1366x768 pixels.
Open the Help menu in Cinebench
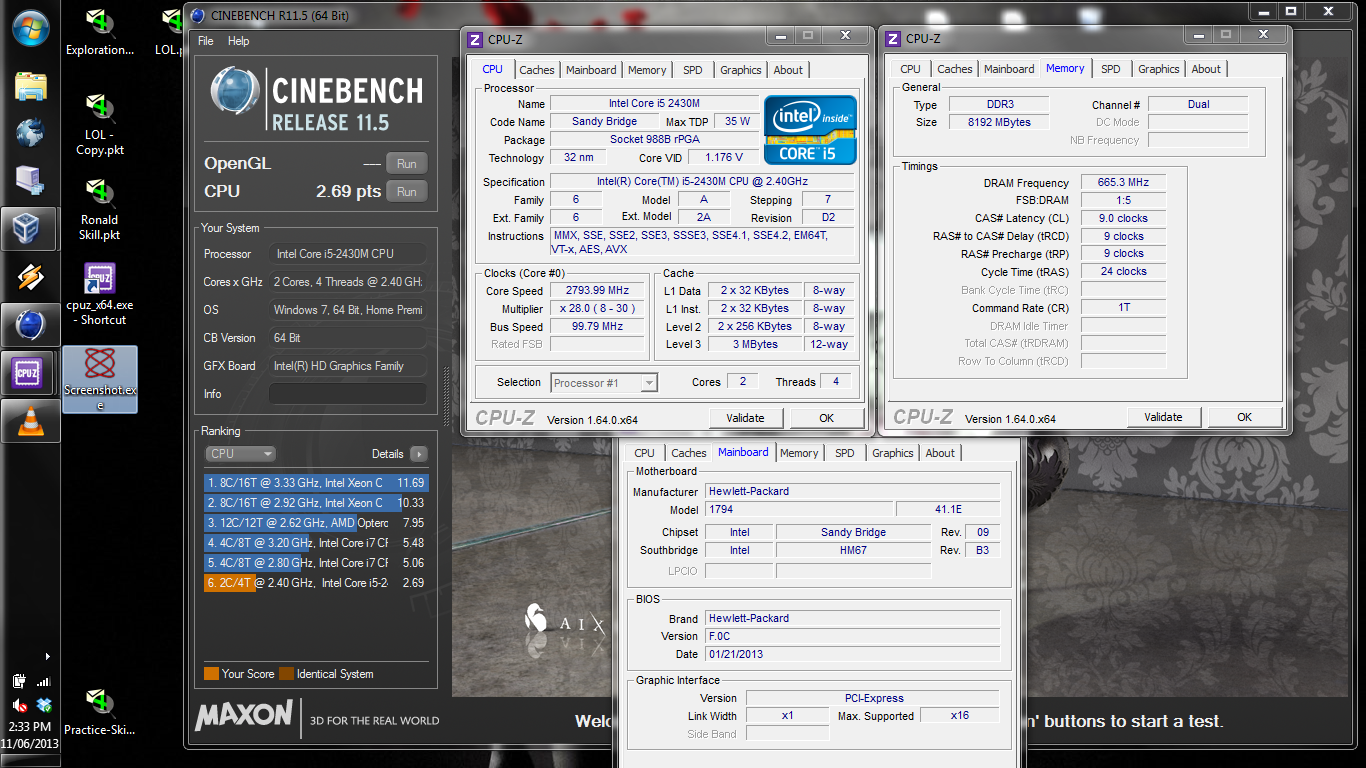238,41
